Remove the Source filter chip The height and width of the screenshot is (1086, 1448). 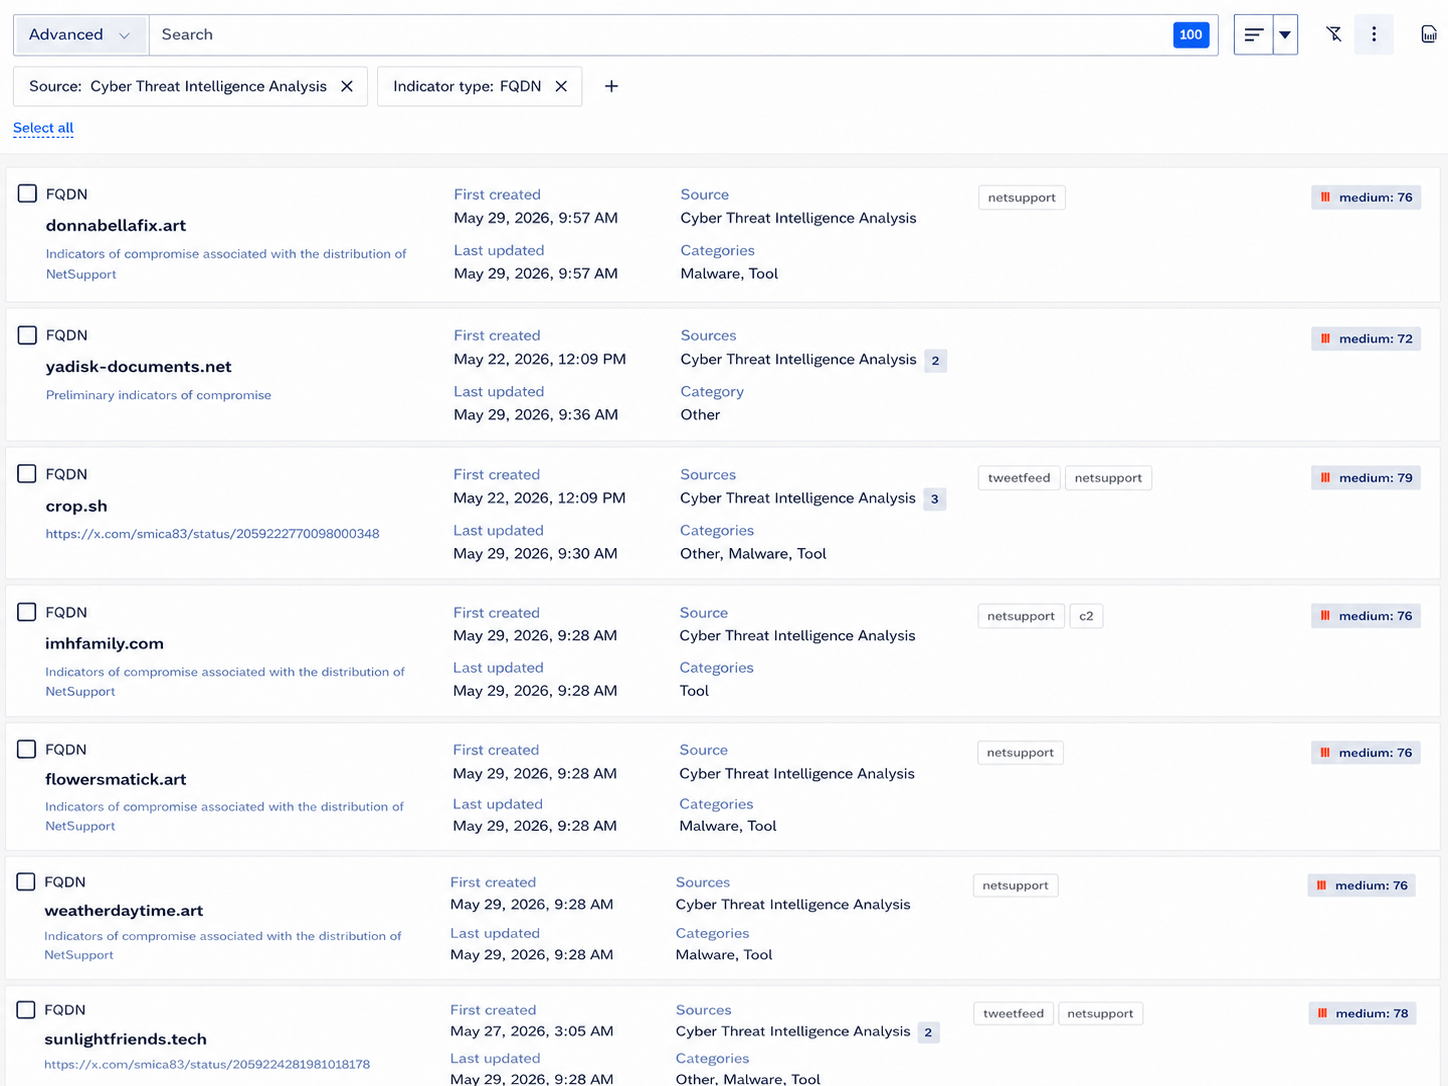tap(347, 86)
